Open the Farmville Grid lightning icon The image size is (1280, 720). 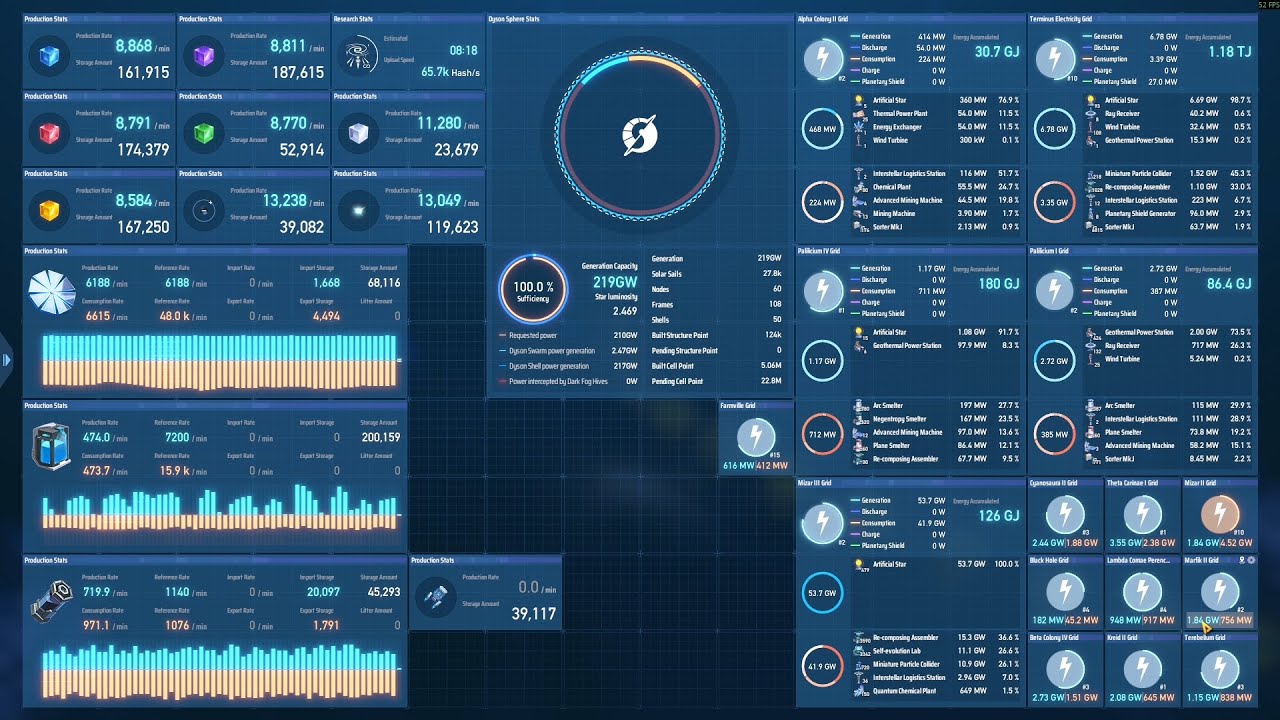click(x=755, y=437)
